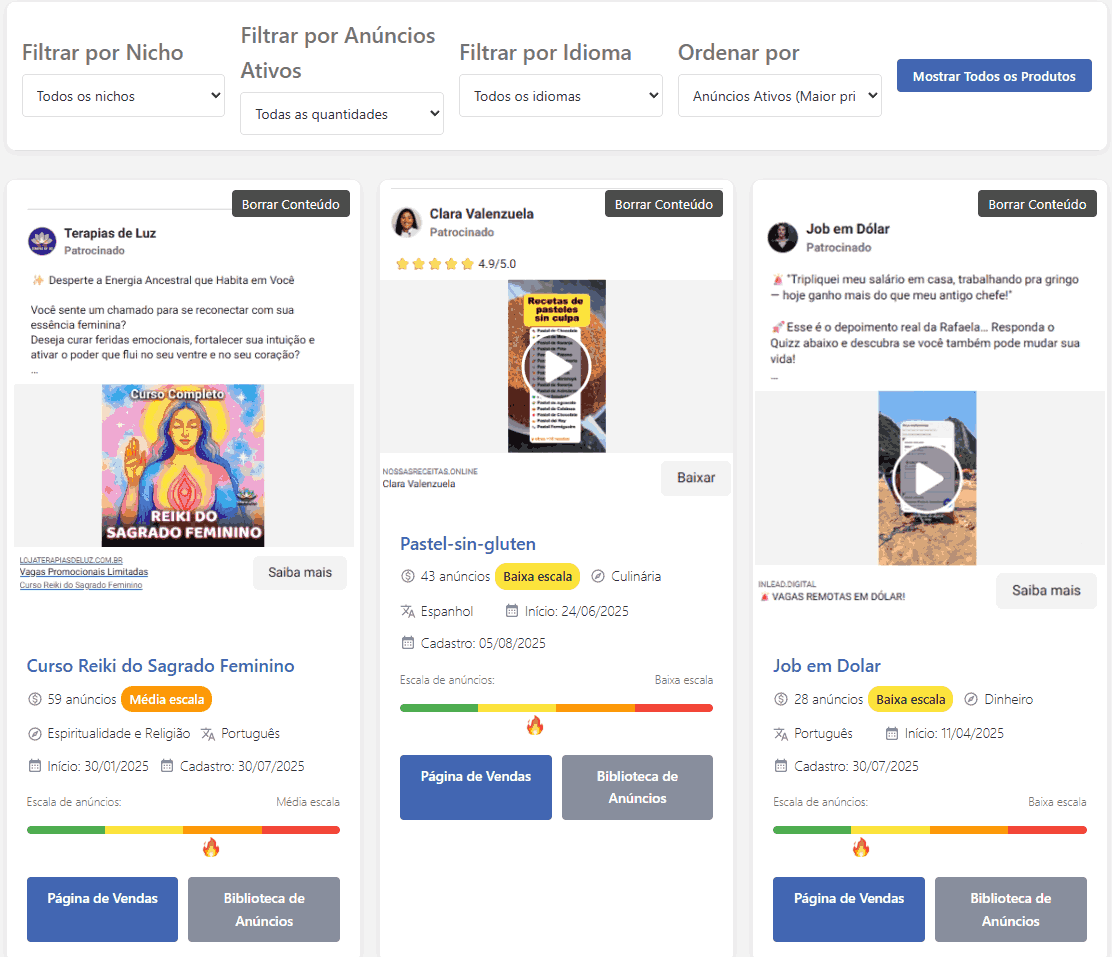Blur content on the Terapias de Luz card

(x=291, y=204)
